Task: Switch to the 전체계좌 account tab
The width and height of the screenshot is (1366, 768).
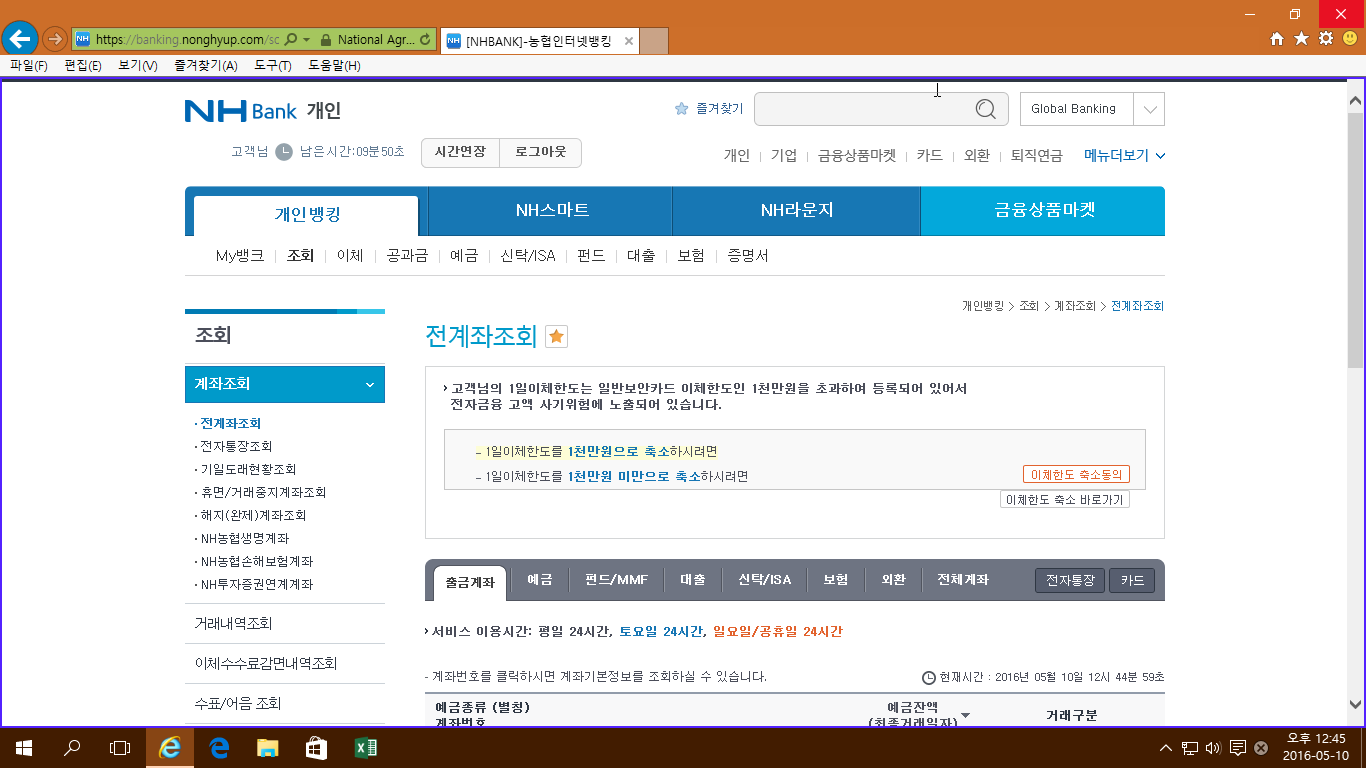Action: [963, 580]
